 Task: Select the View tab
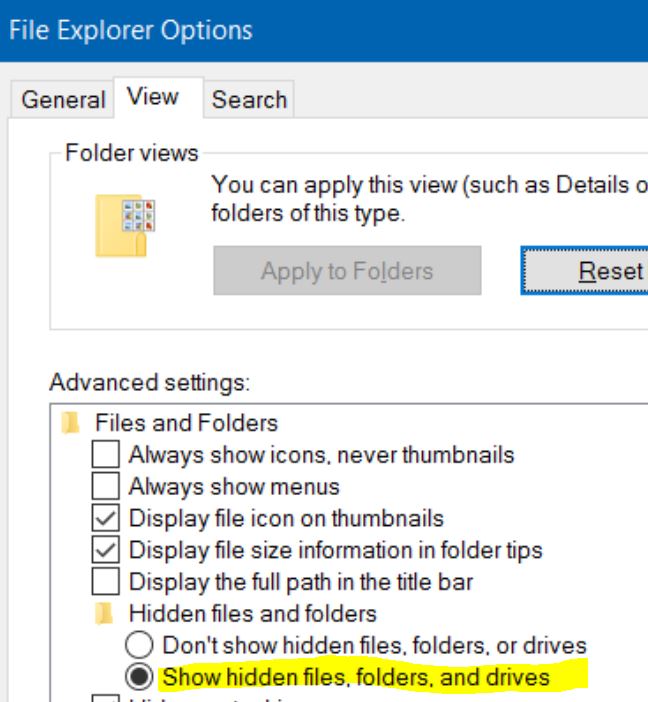159,98
